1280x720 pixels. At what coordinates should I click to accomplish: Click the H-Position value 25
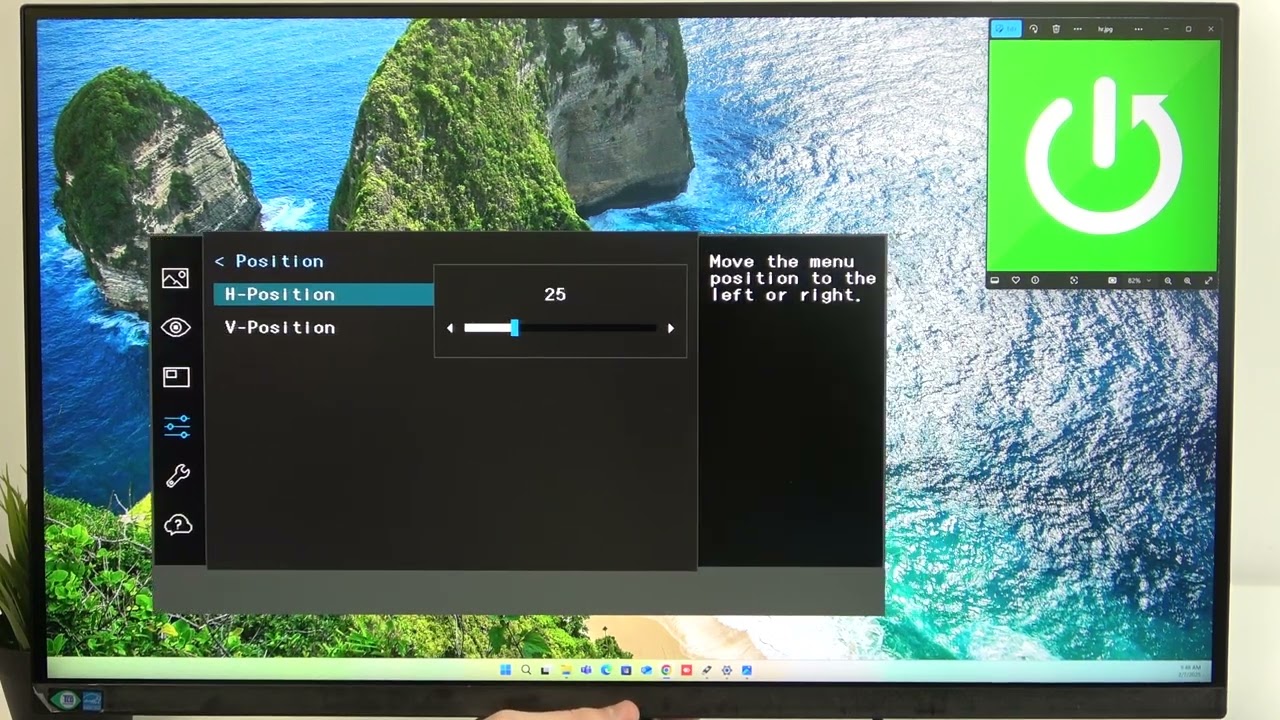tap(555, 294)
